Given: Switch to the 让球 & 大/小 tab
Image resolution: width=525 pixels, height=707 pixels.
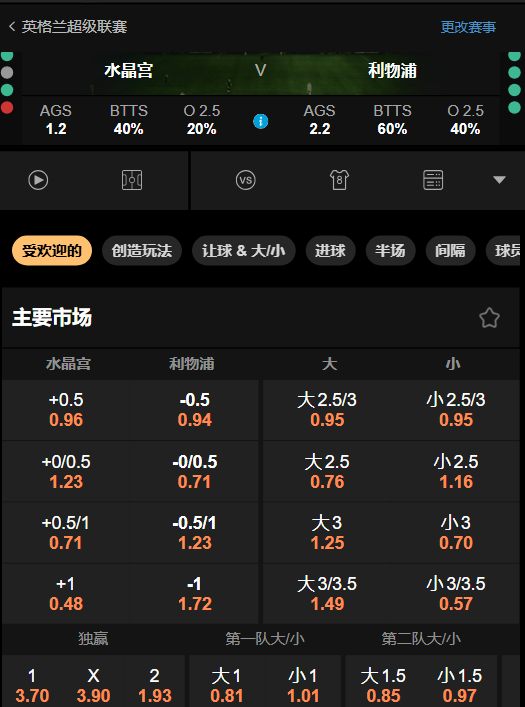Looking at the screenshot, I should (244, 250).
